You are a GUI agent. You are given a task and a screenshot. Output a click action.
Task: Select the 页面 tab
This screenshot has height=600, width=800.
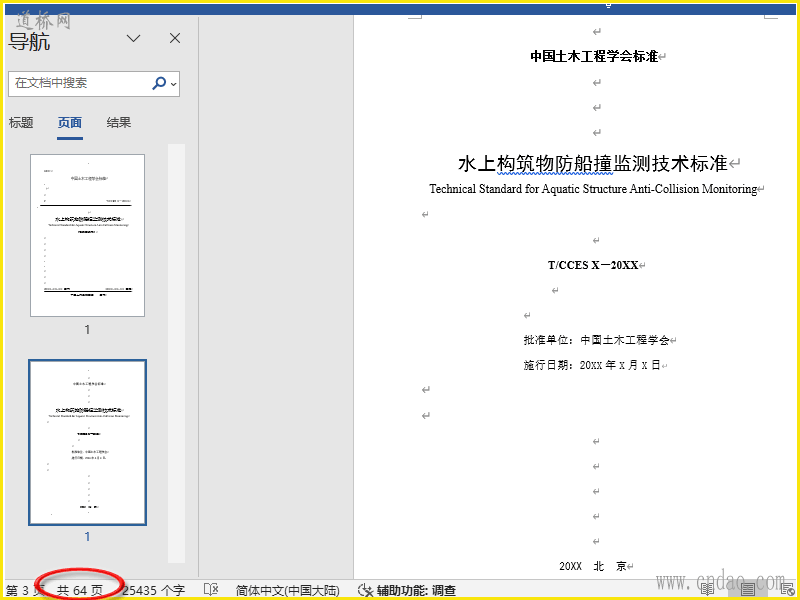point(70,123)
